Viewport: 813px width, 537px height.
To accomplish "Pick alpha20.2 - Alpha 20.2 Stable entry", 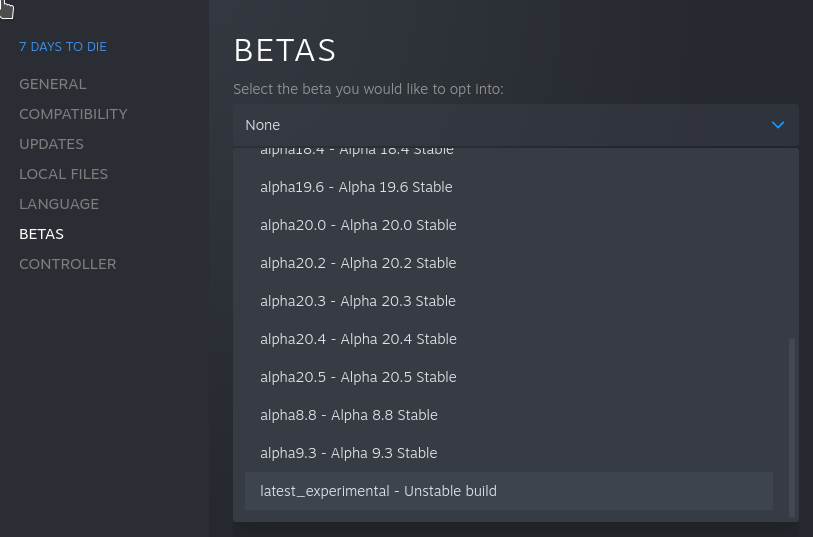I will [358, 263].
